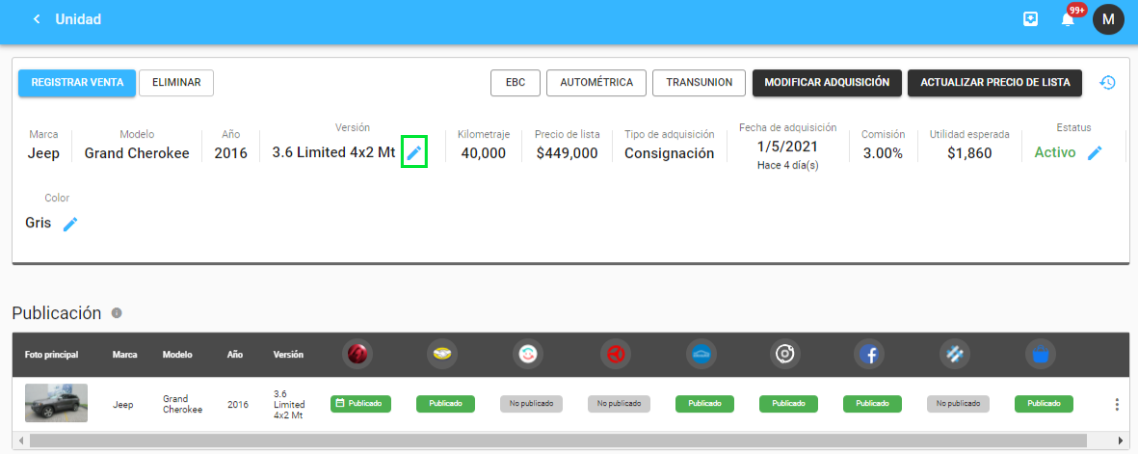Click Jeep value under Marca in details
Image resolution: width=1138 pixels, height=454 pixels.
point(44,153)
